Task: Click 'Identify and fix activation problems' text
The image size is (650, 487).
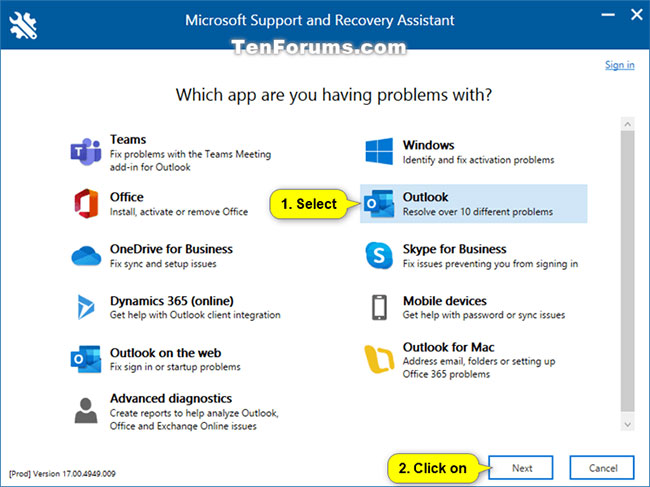Action: (478, 160)
